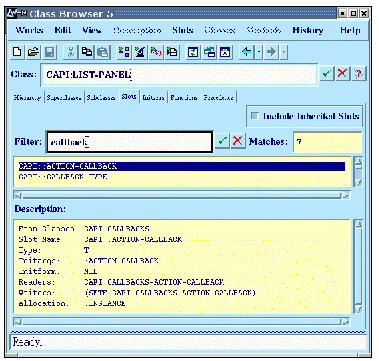Open the Help menu
Screen dimensions: 379x361
point(350,30)
